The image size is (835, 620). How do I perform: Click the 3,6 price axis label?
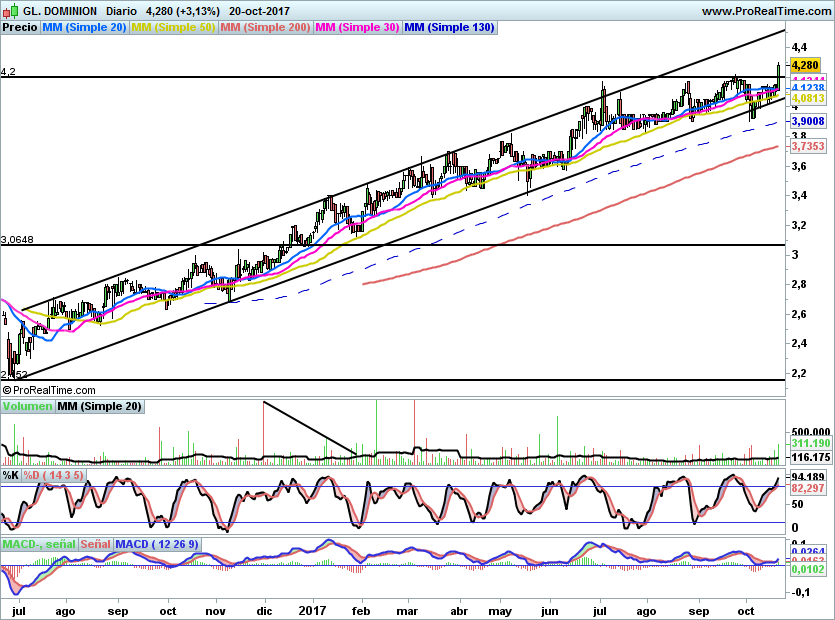click(799, 166)
